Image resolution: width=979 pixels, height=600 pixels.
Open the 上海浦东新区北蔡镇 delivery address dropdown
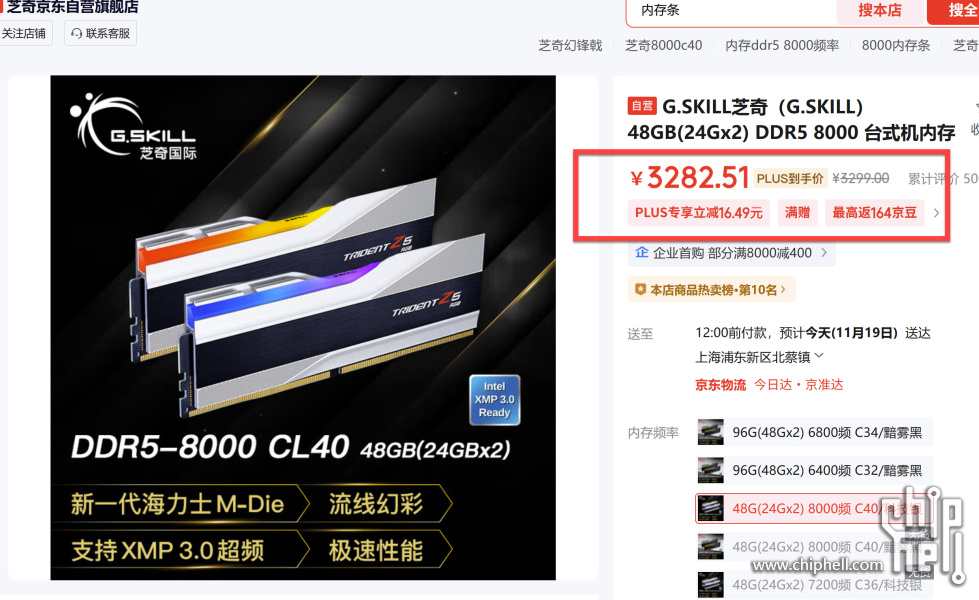pos(760,357)
